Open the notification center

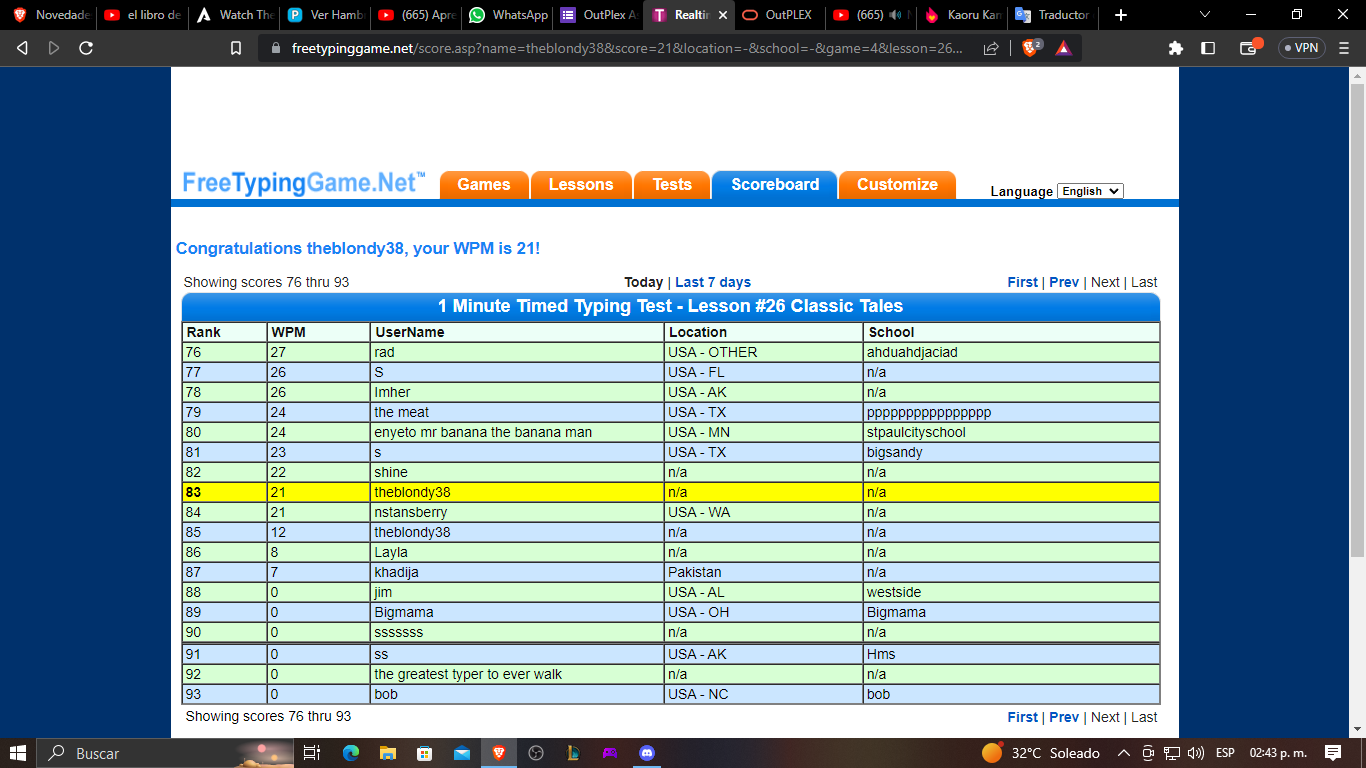(1333, 753)
